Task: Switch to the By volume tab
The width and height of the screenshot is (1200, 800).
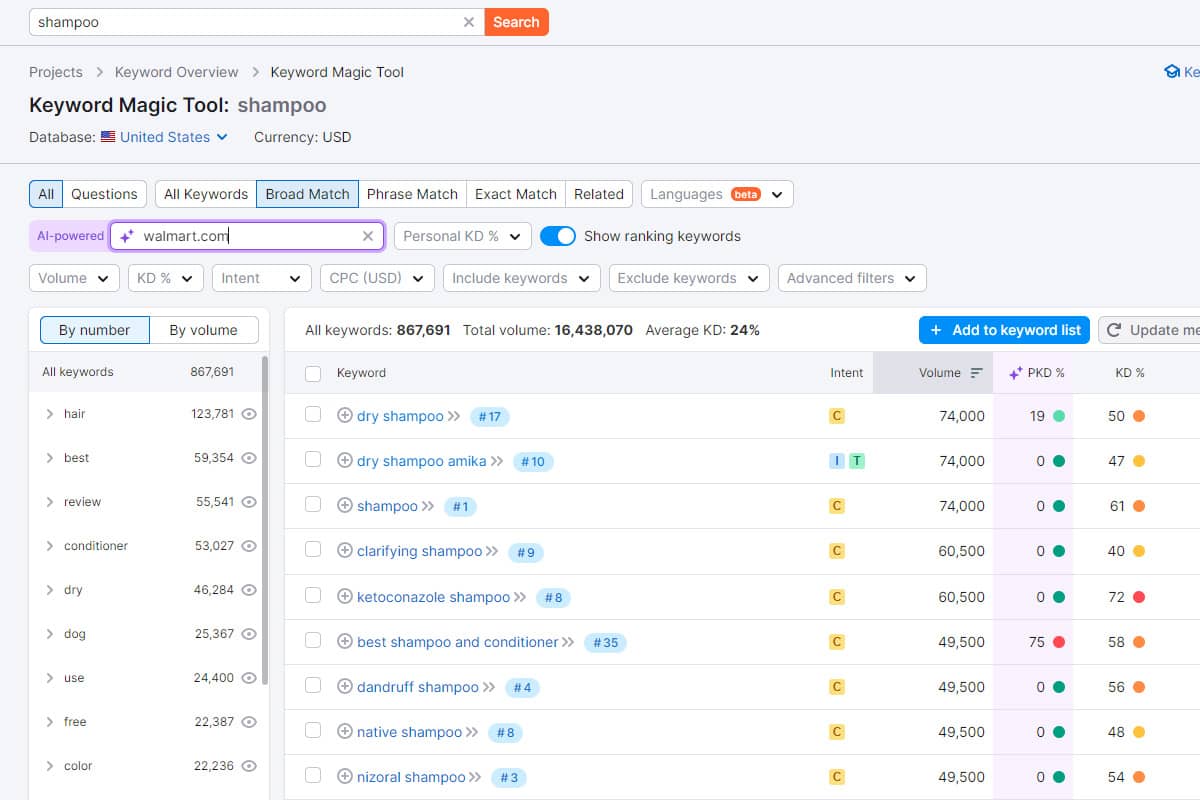Action: point(204,329)
